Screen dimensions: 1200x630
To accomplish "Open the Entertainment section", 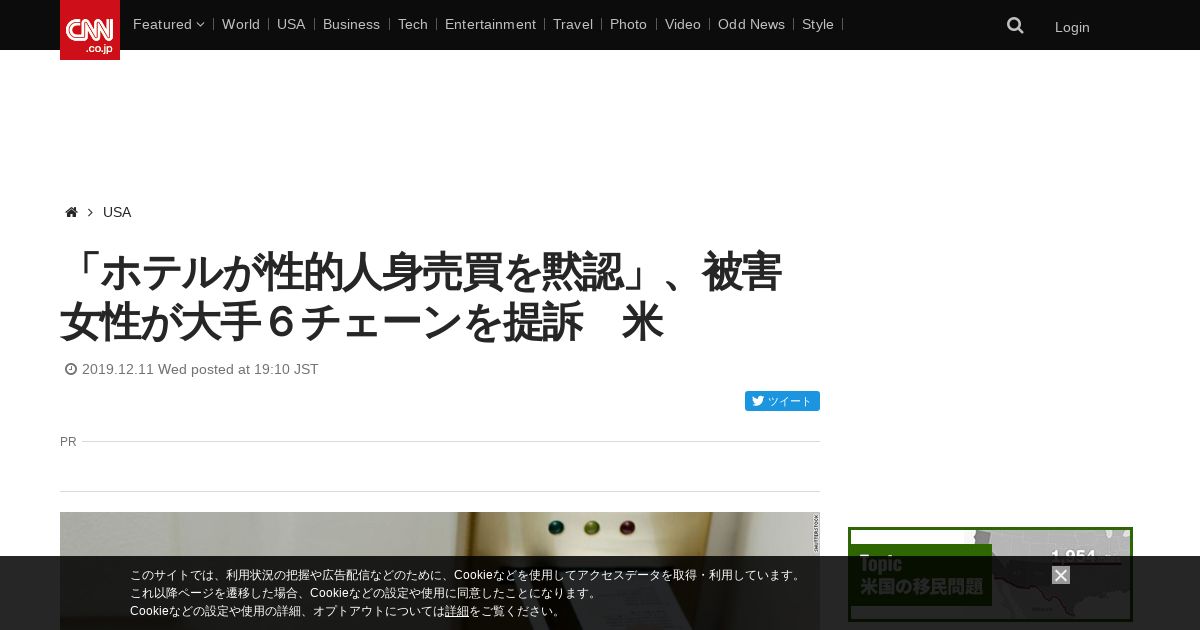I will pos(490,24).
